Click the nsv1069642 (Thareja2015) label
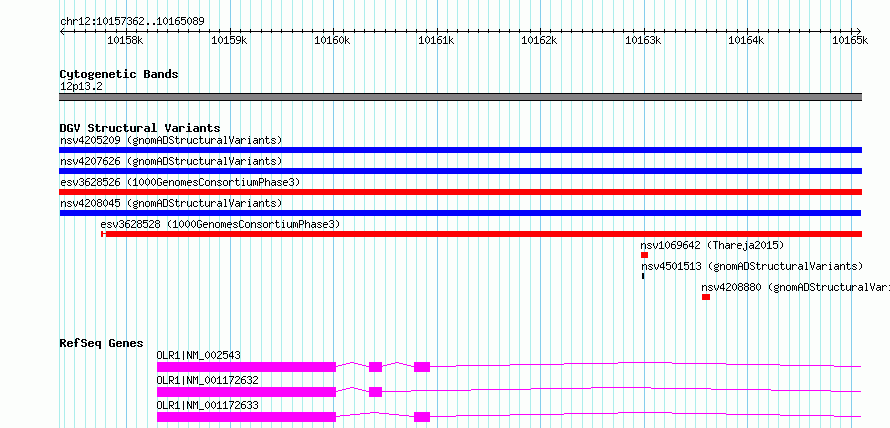This screenshot has width=890, height=428. click(x=712, y=245)
